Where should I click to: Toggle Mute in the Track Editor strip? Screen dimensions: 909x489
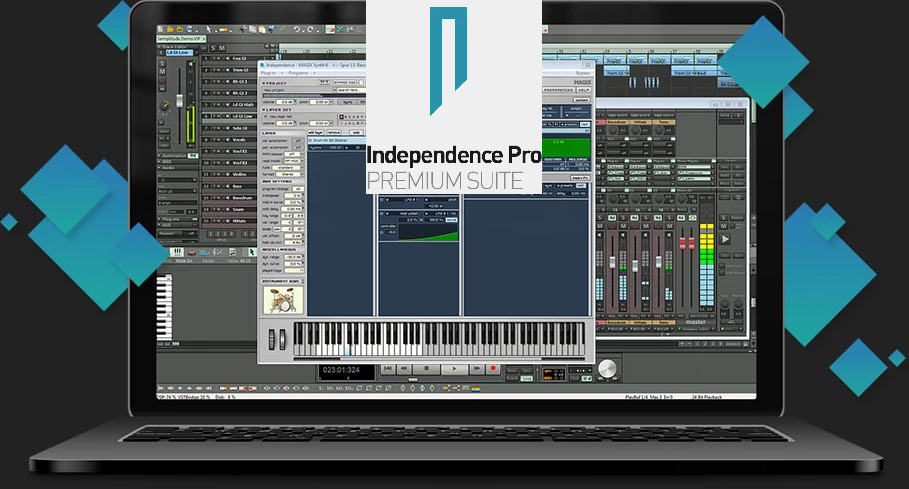[162, 71]
